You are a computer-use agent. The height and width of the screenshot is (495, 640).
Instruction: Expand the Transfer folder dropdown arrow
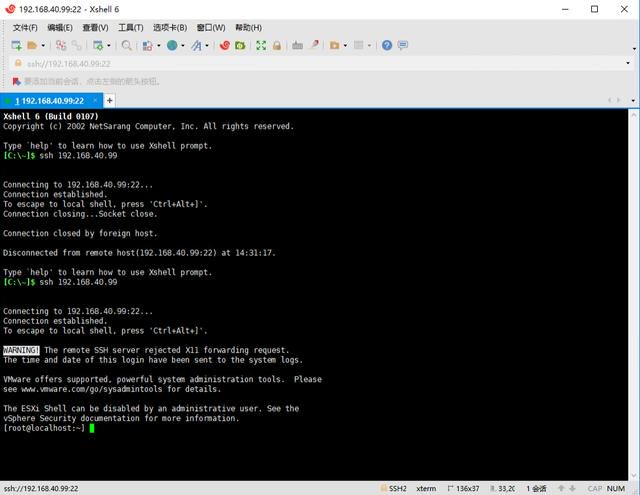(x=345, y=45)
